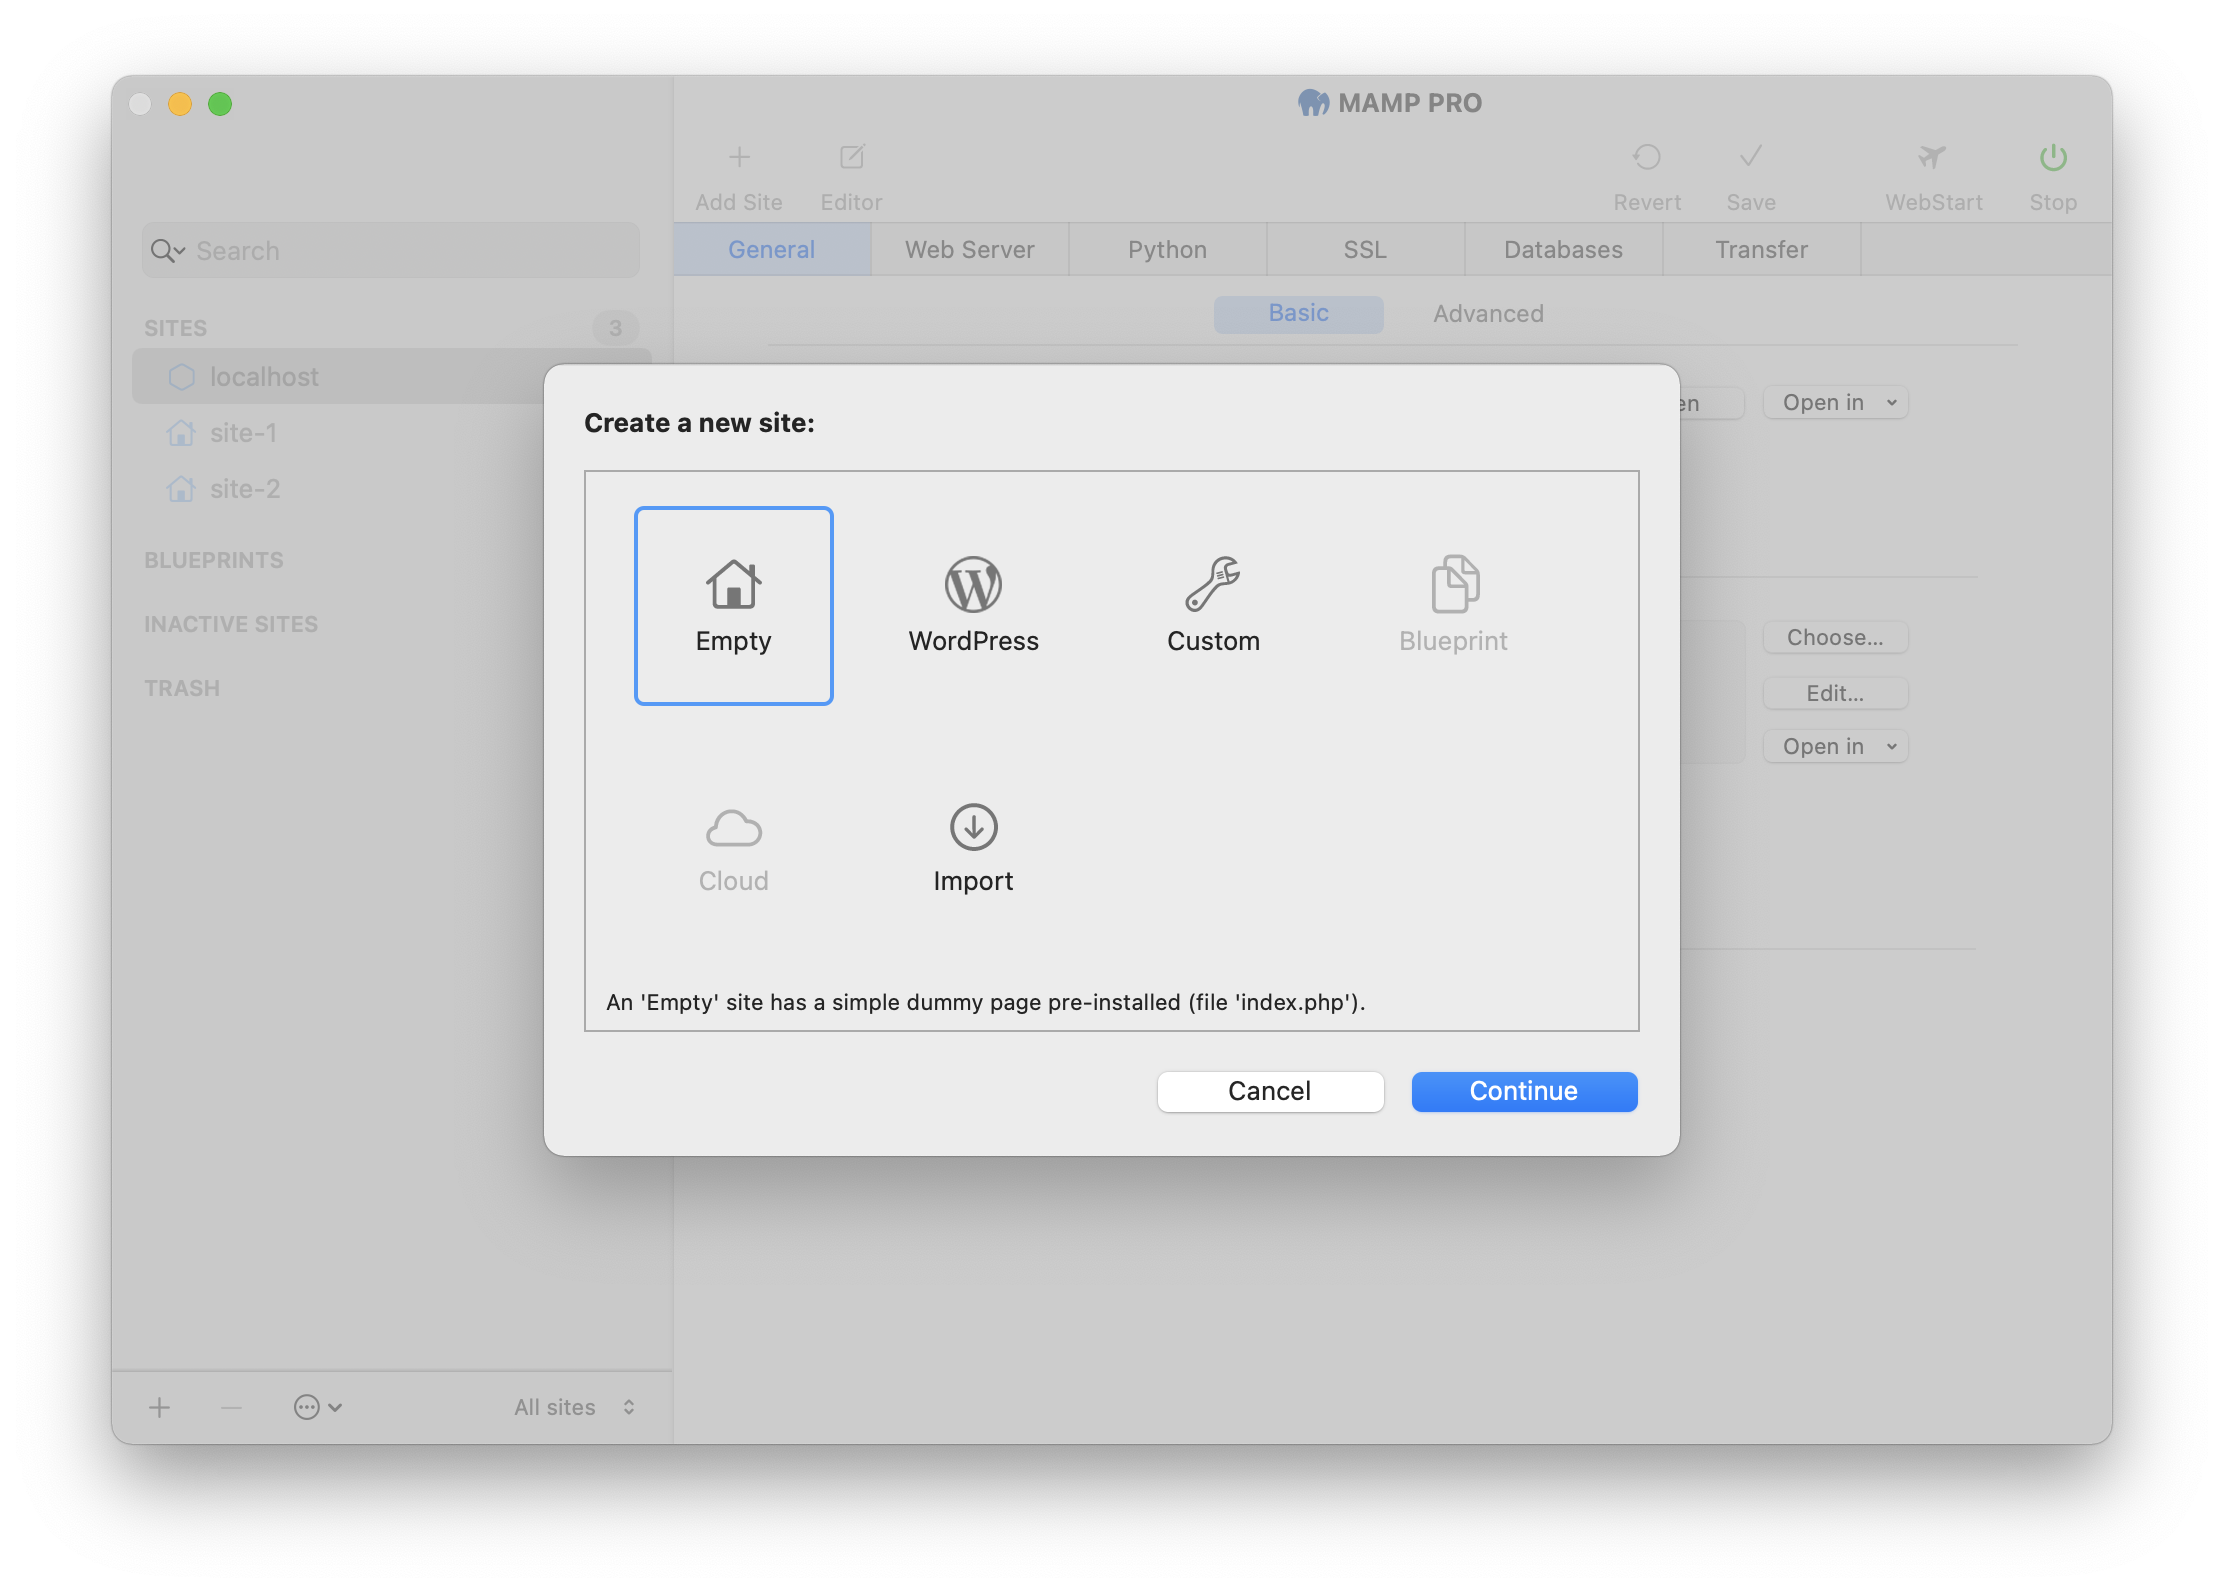Open the Editor from the toolbar
Image resolution: width=2224 pixels, height=1592 pixels.
(851, 177)
